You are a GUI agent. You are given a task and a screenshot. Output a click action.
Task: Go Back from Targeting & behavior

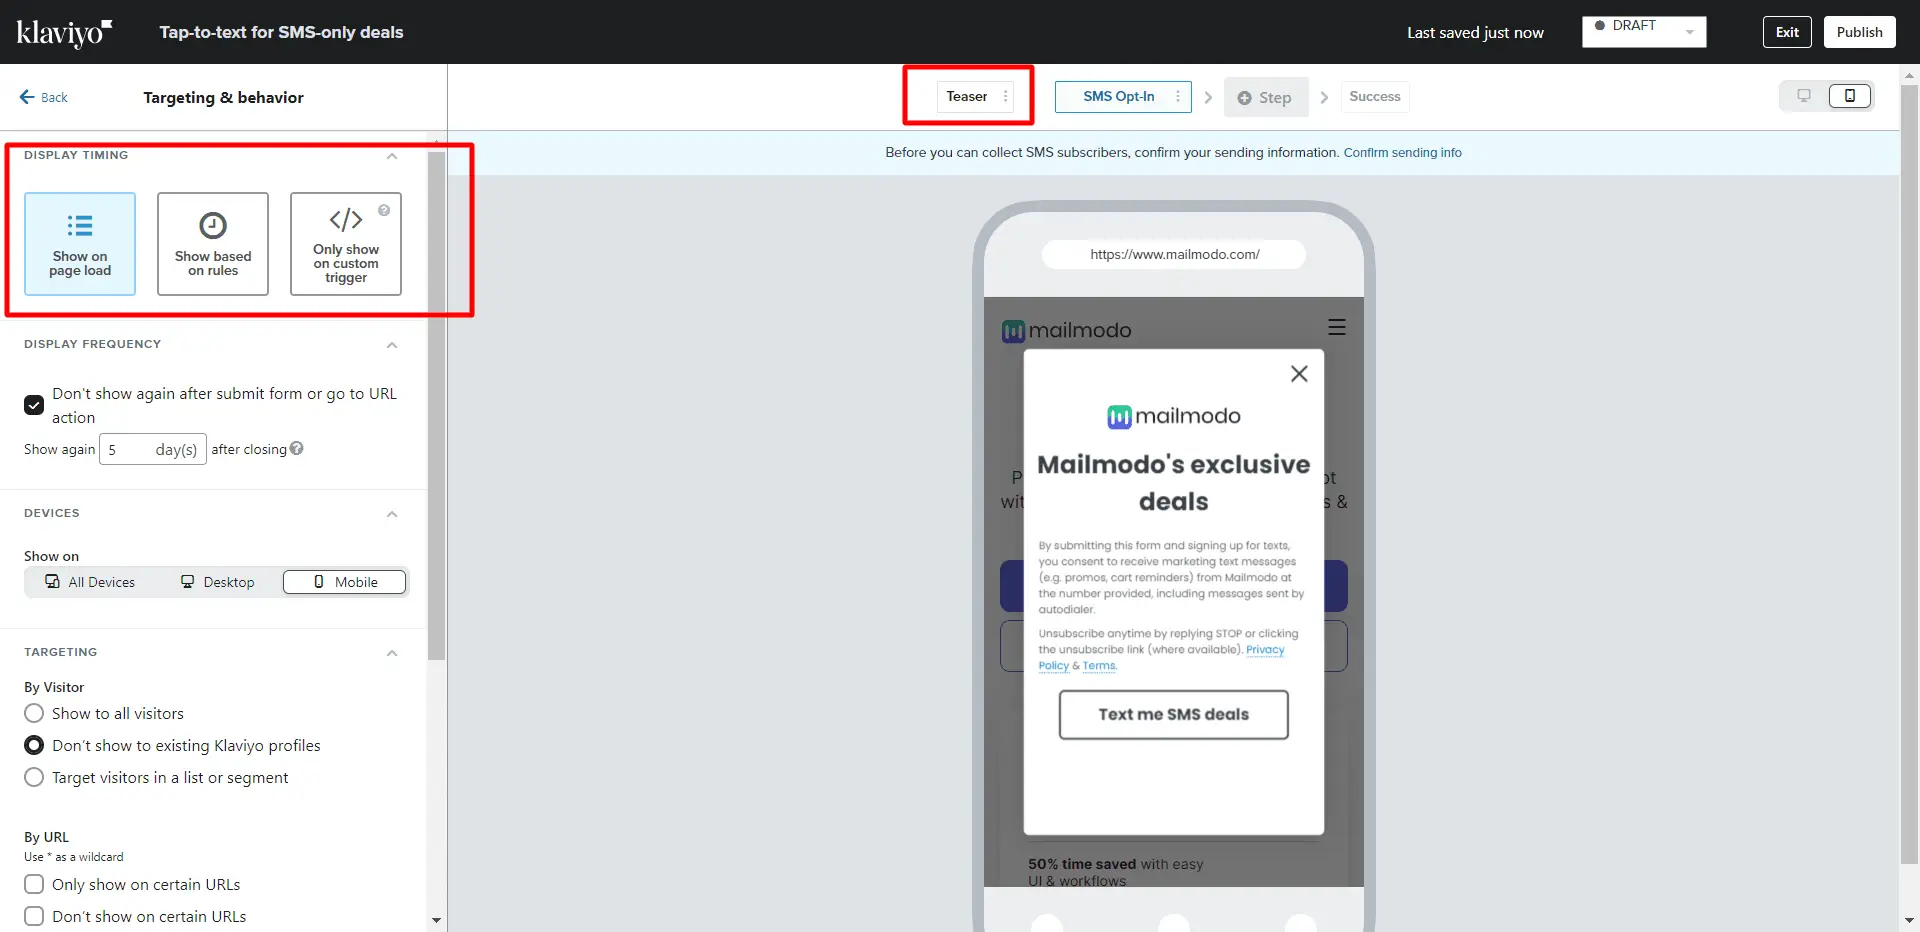click(x=44, y=97)
